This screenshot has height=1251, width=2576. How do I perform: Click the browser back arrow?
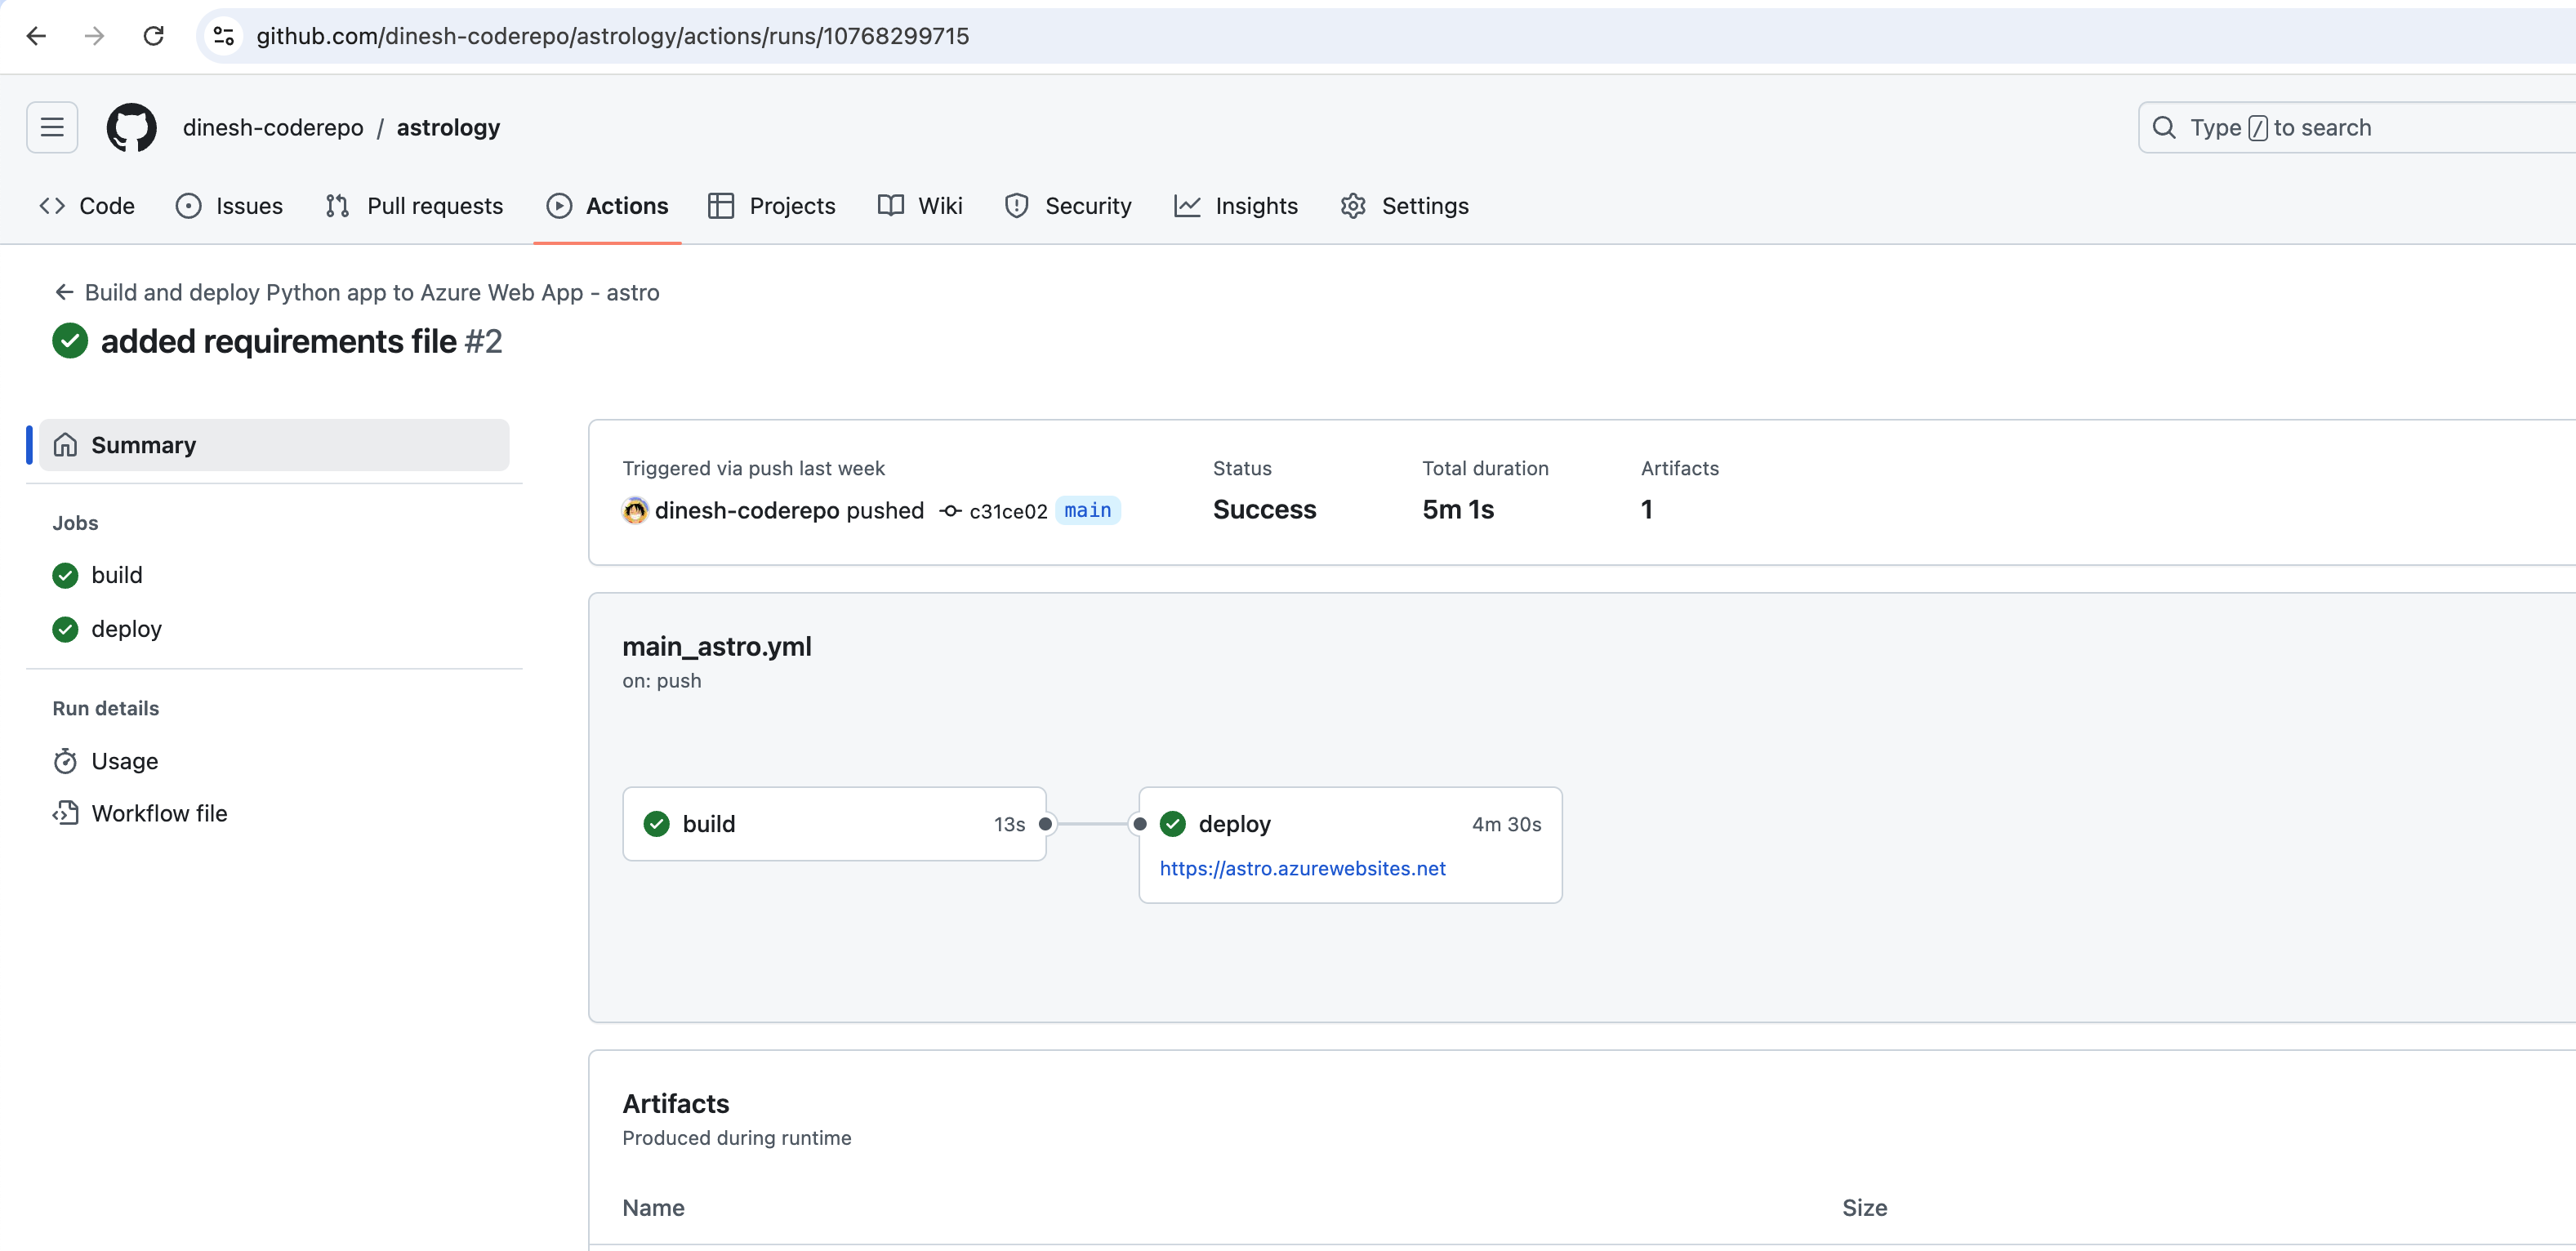click(36, 36)
